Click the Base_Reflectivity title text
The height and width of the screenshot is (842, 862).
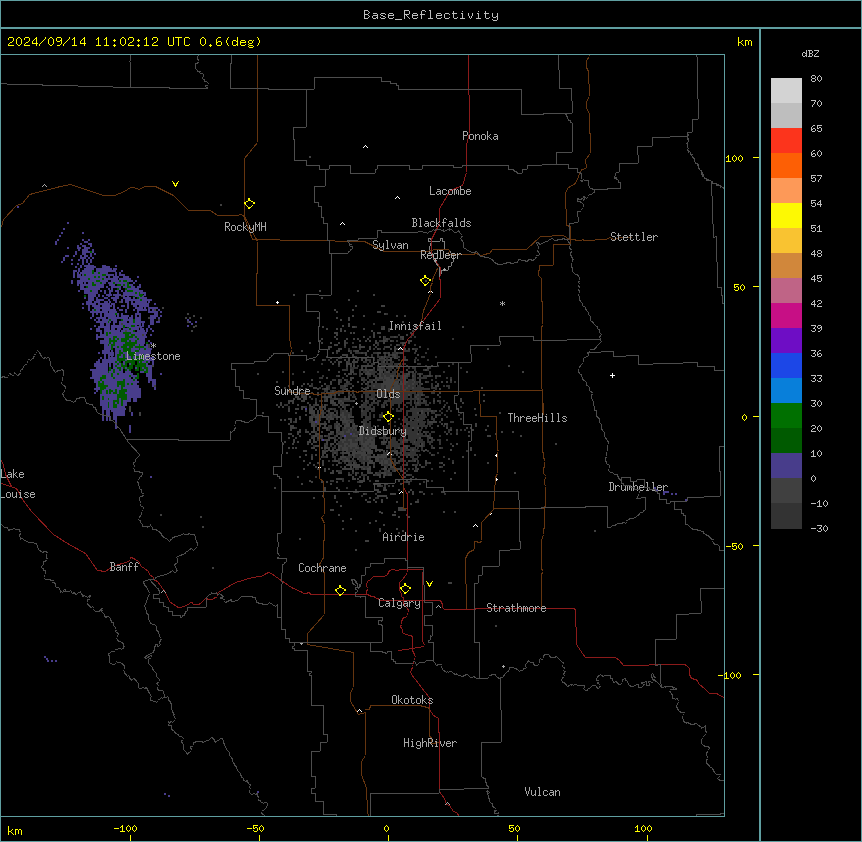pyautogui.click(x=431, y=15)
